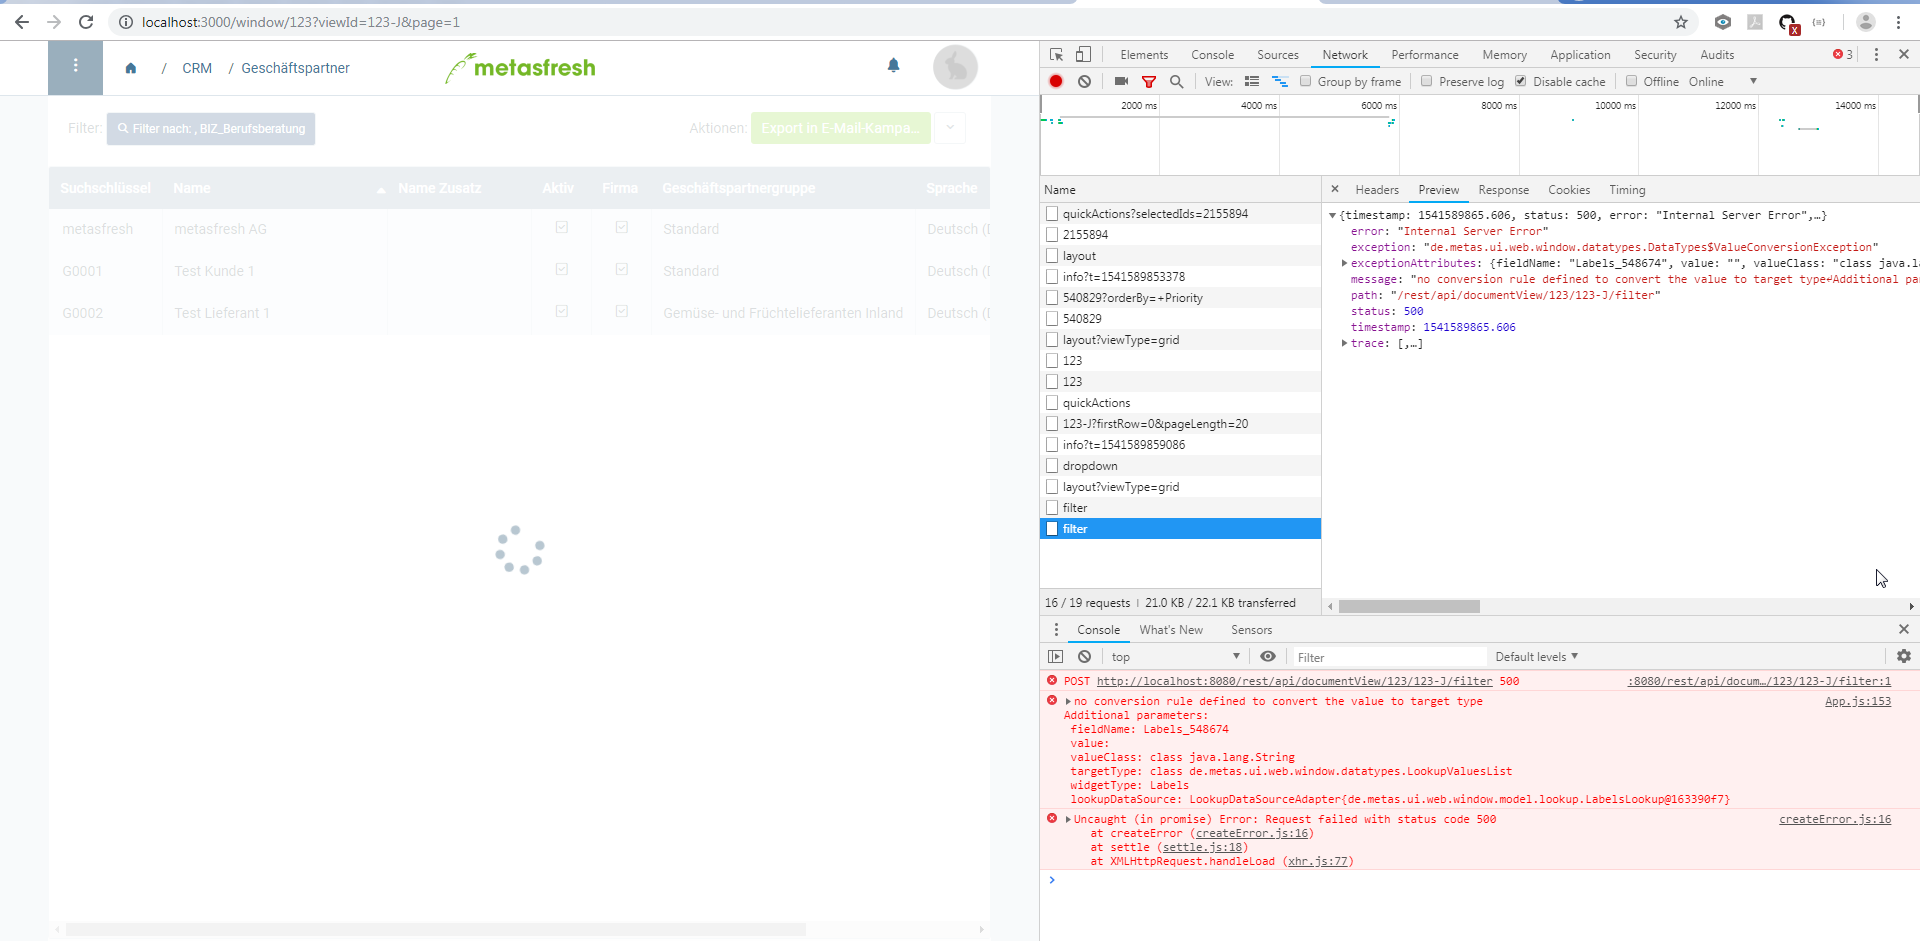This screenshot has width=1920, height=941.
Task: Close the request details pane
Action: (x=1334, y=188)
